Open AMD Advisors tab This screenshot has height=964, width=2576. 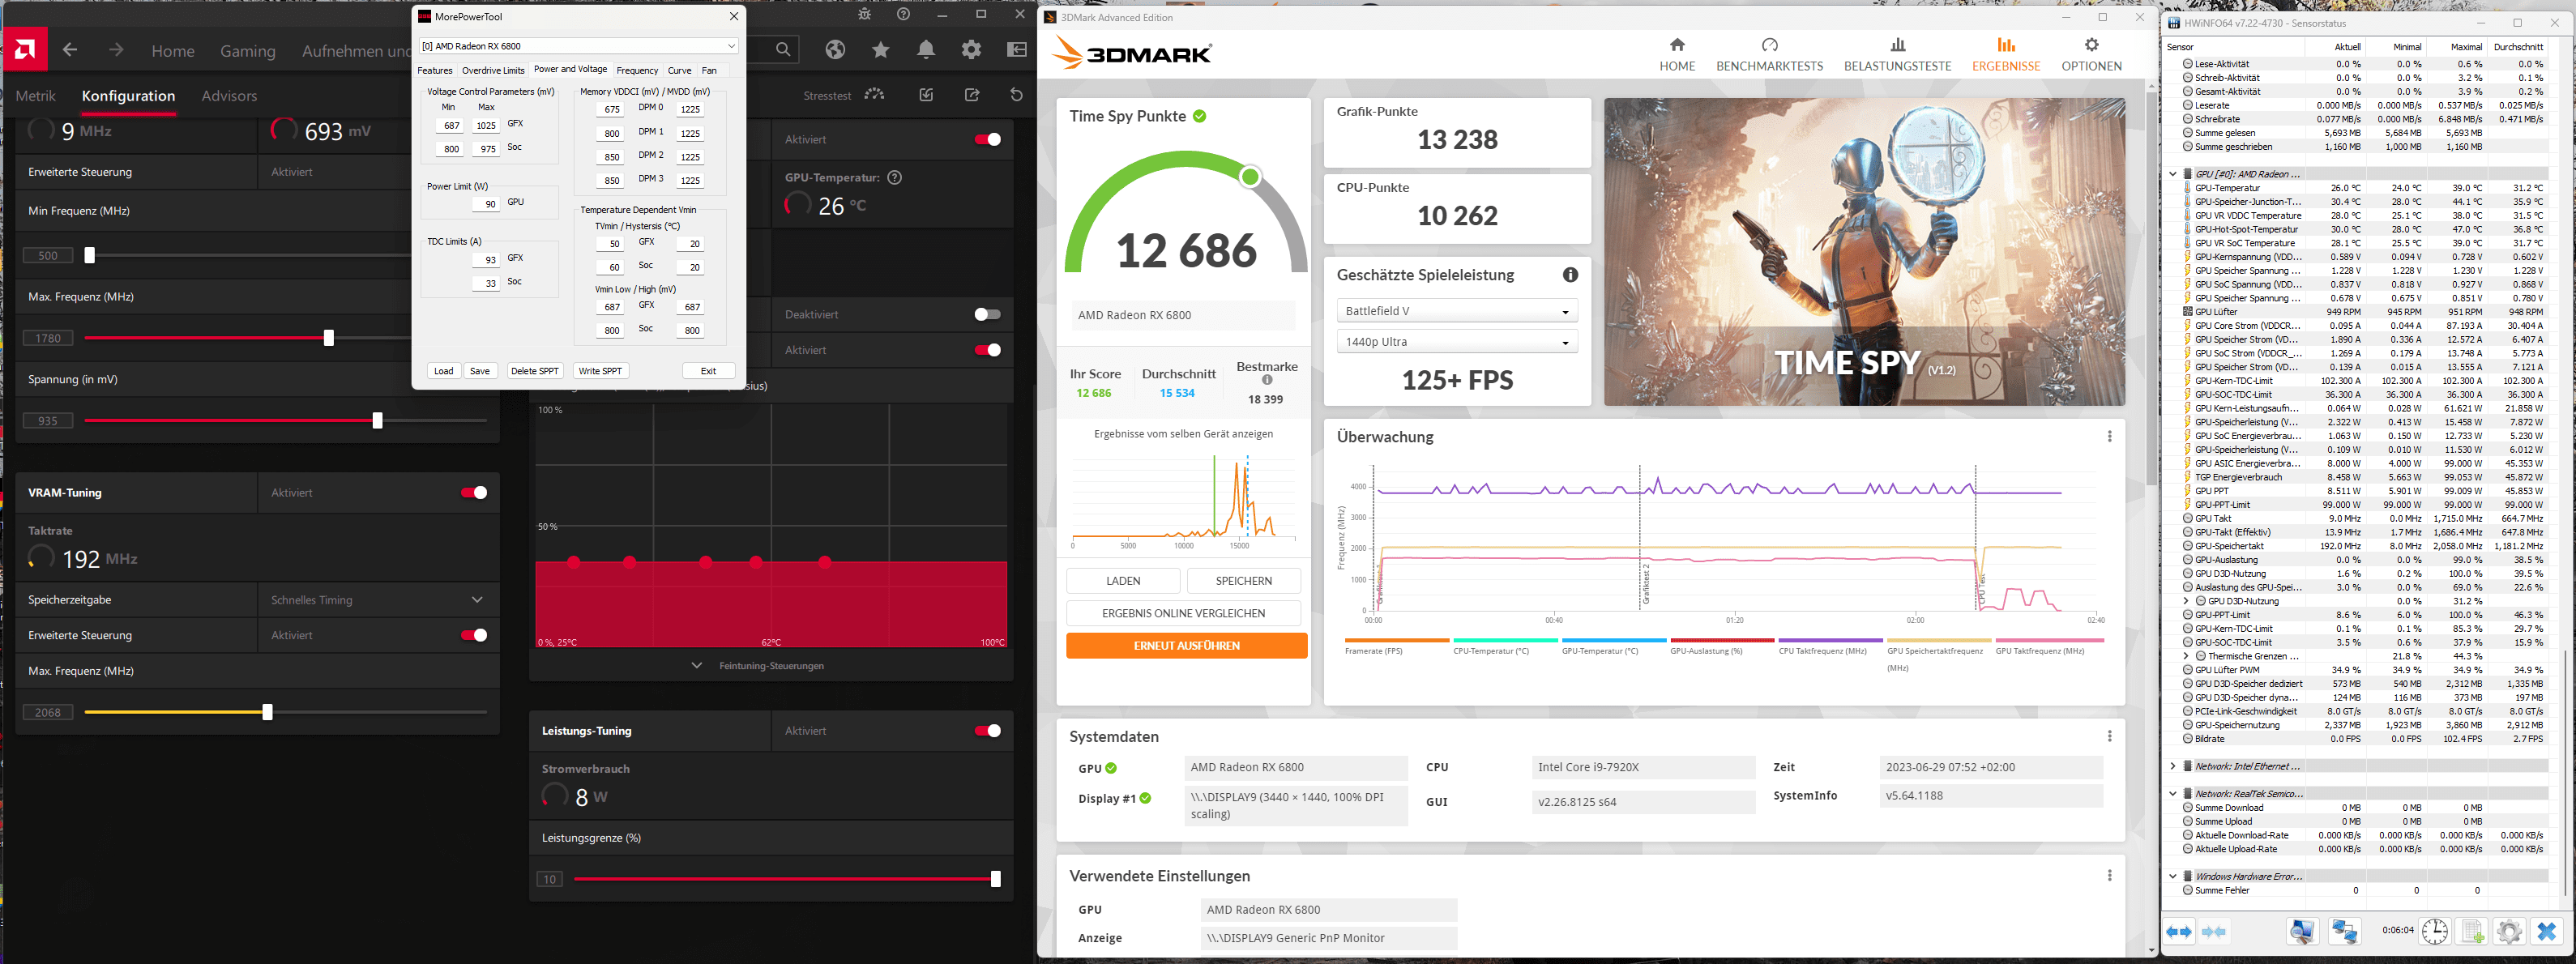pos(230,96)
